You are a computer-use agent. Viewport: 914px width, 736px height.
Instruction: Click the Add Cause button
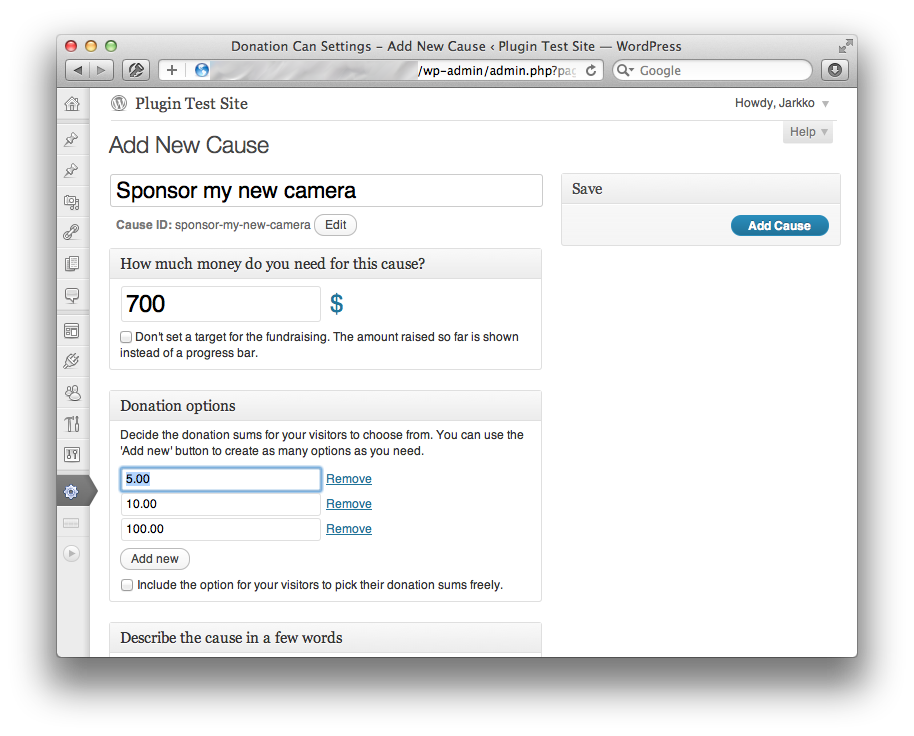coord(779,226)
